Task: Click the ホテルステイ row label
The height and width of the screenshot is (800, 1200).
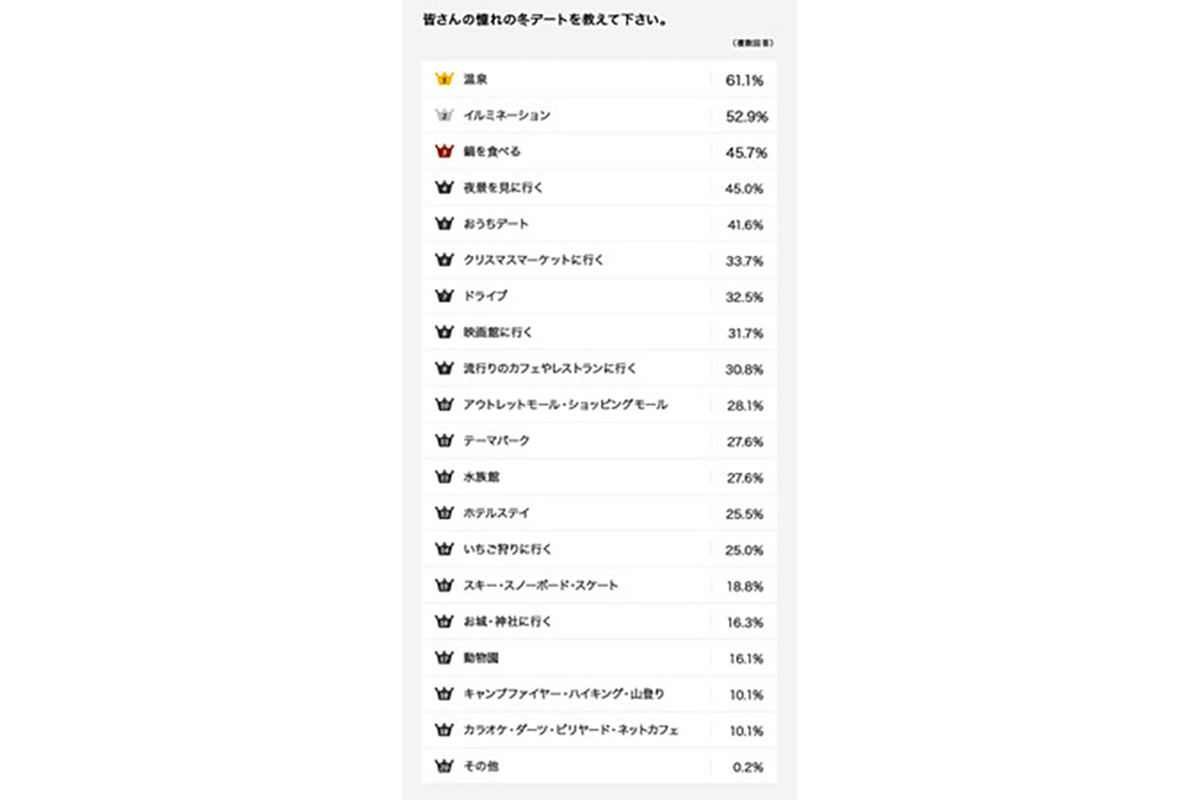Action: [497, 513]
